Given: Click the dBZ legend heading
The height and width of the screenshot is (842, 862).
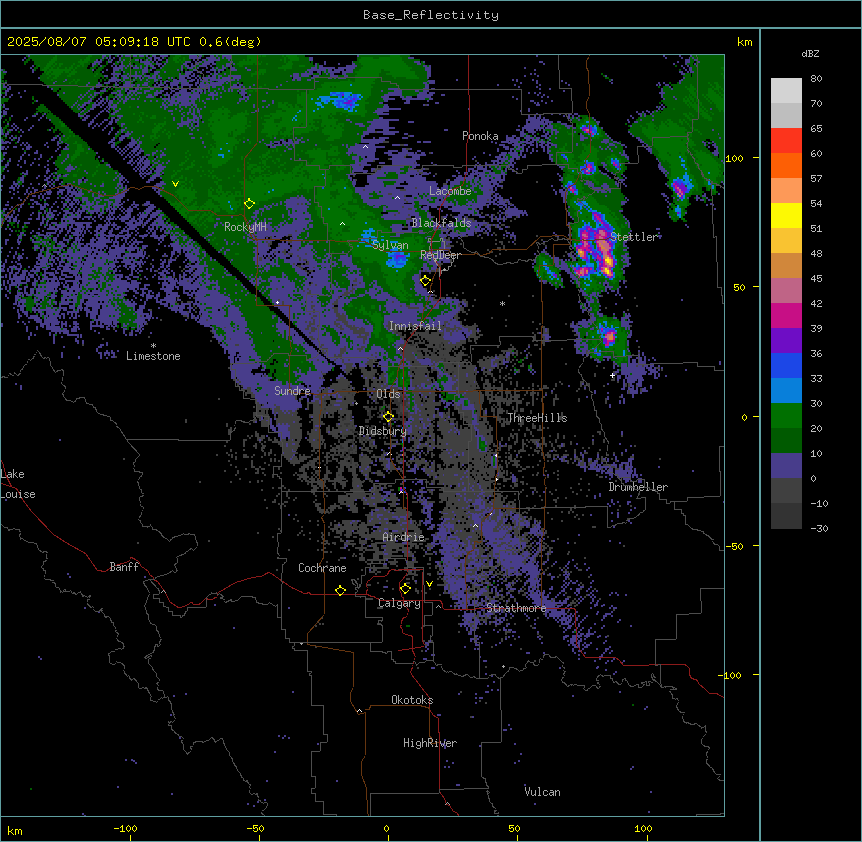Looking at the screenshot, I should point(810,54).
